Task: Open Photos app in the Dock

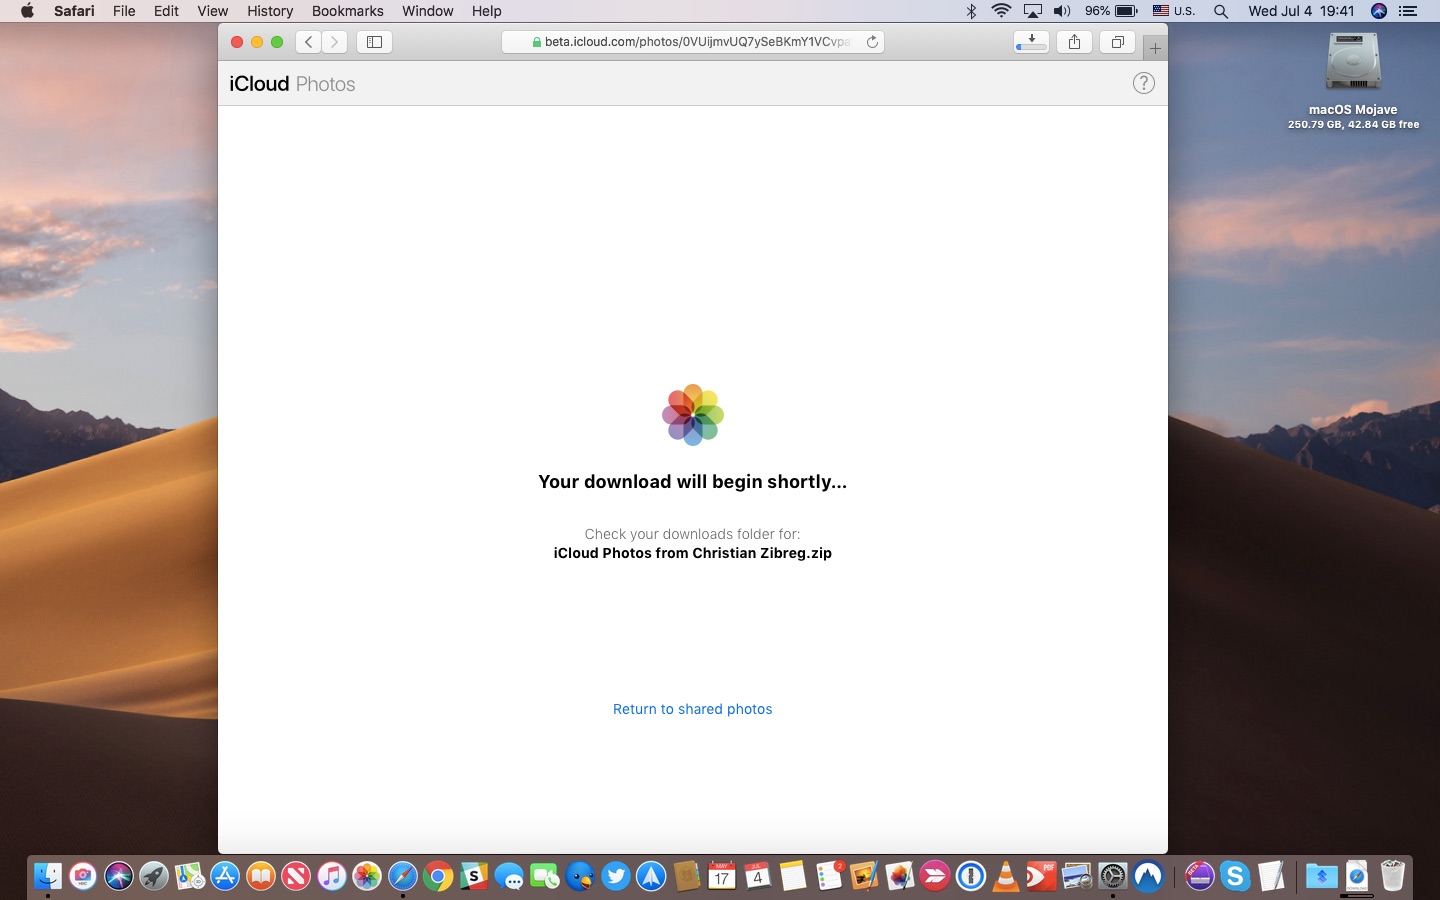Action: 367,876
